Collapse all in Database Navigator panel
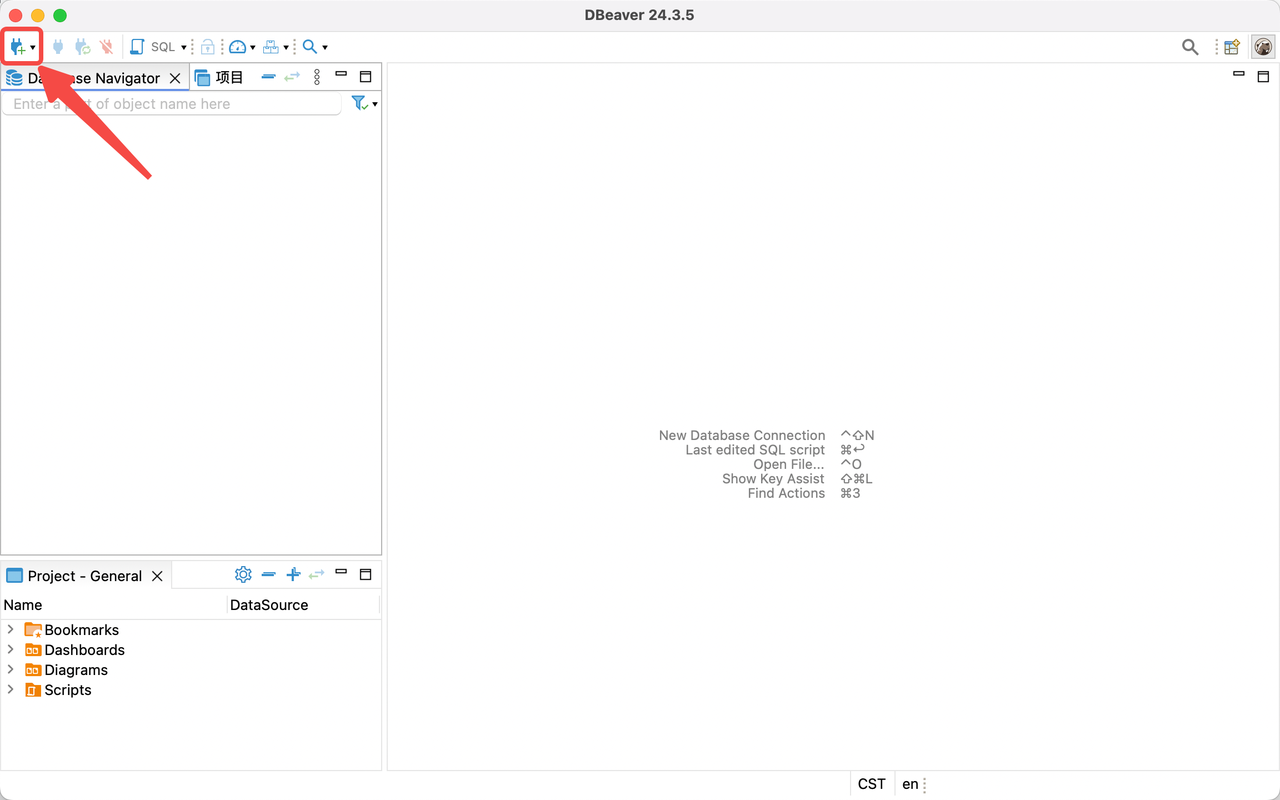Viewport: 1280px width, 800px height. tap(268, 77)
